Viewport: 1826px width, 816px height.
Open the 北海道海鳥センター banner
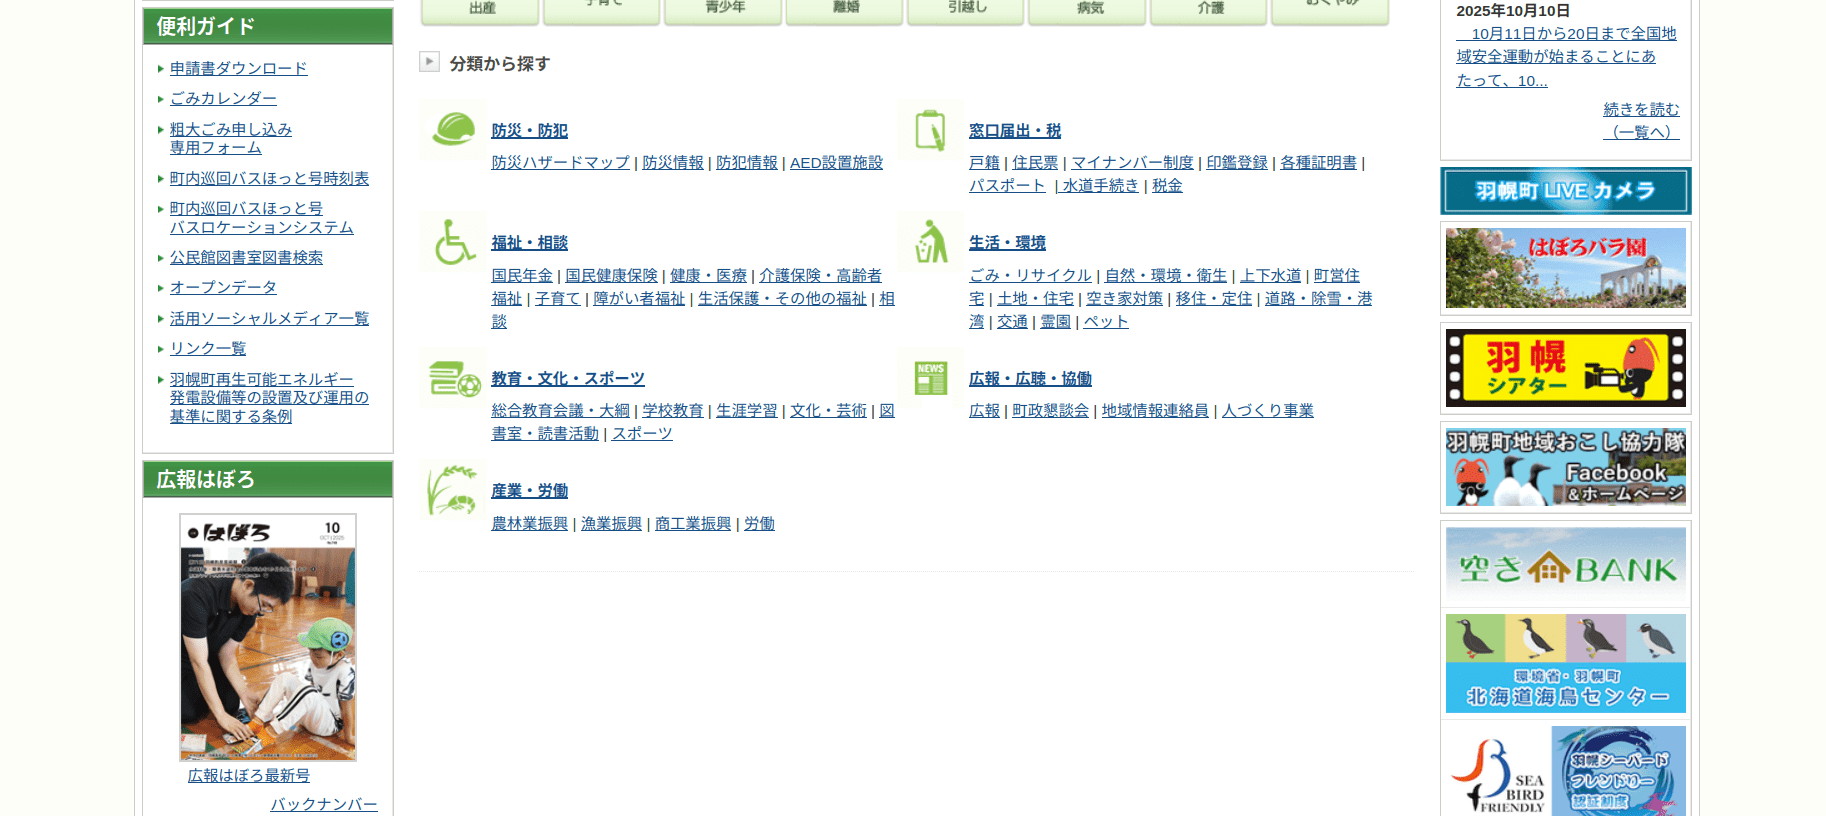click(1565, 663)
